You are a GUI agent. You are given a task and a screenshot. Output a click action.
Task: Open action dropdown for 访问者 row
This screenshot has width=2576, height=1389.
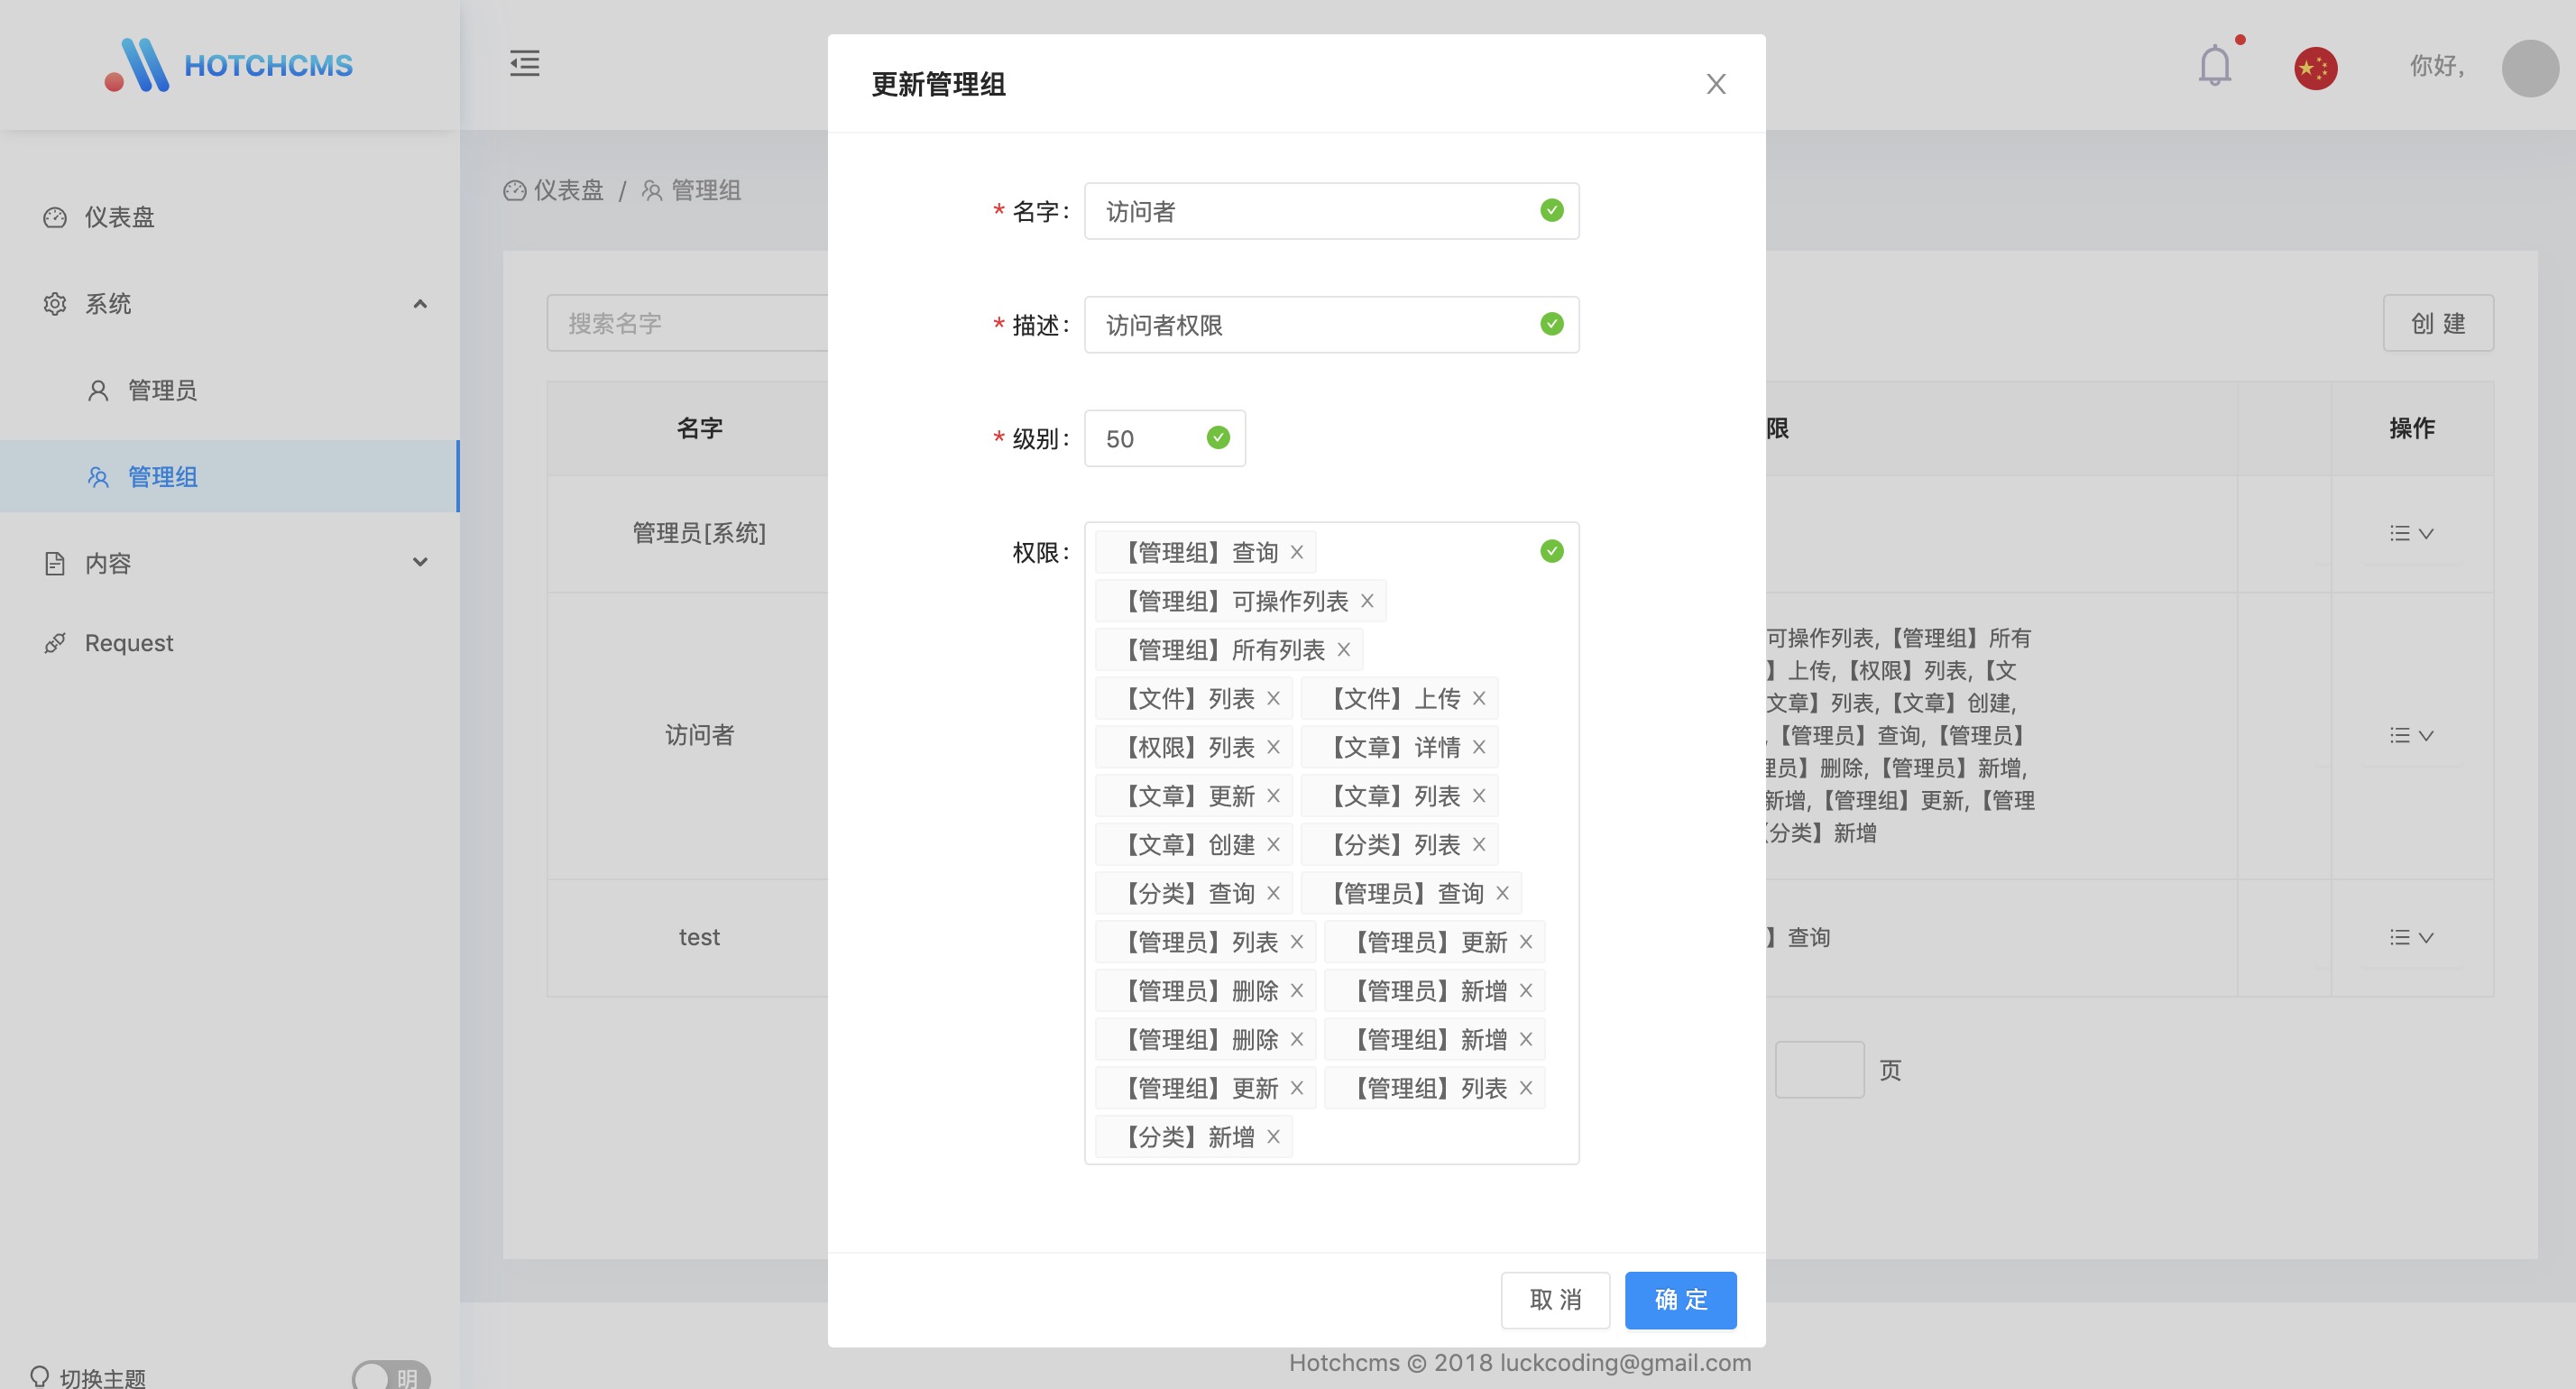tap(2411, 735)
